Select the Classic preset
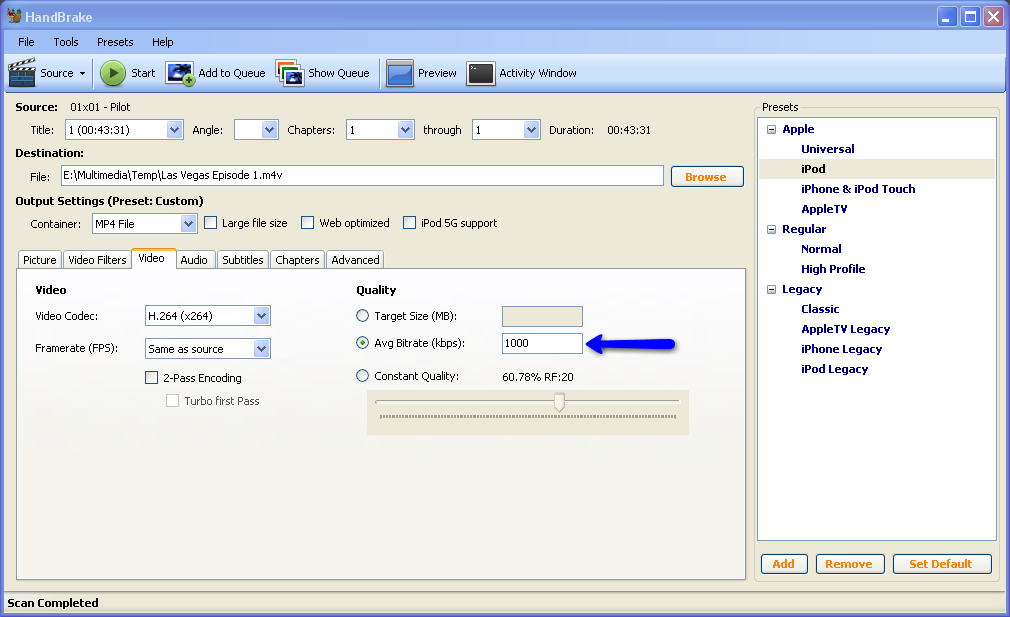The height and width of the screenshot is (617, 1010). [820, 308]
